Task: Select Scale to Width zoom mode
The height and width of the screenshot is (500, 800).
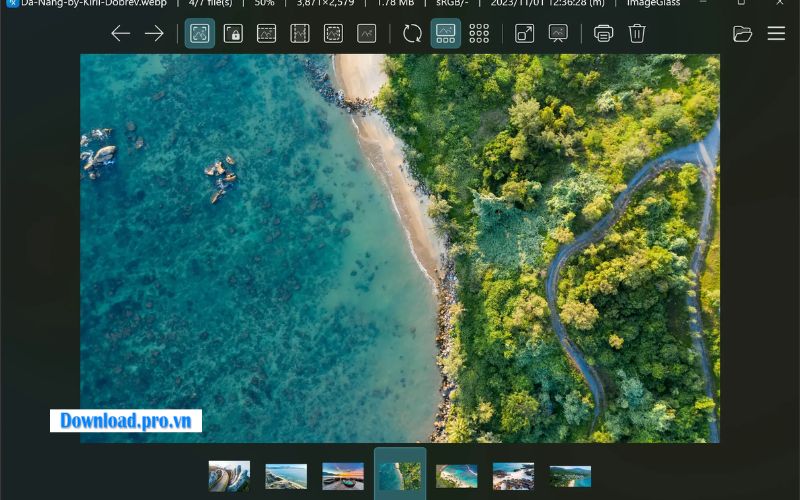Action: click(266, 34)
